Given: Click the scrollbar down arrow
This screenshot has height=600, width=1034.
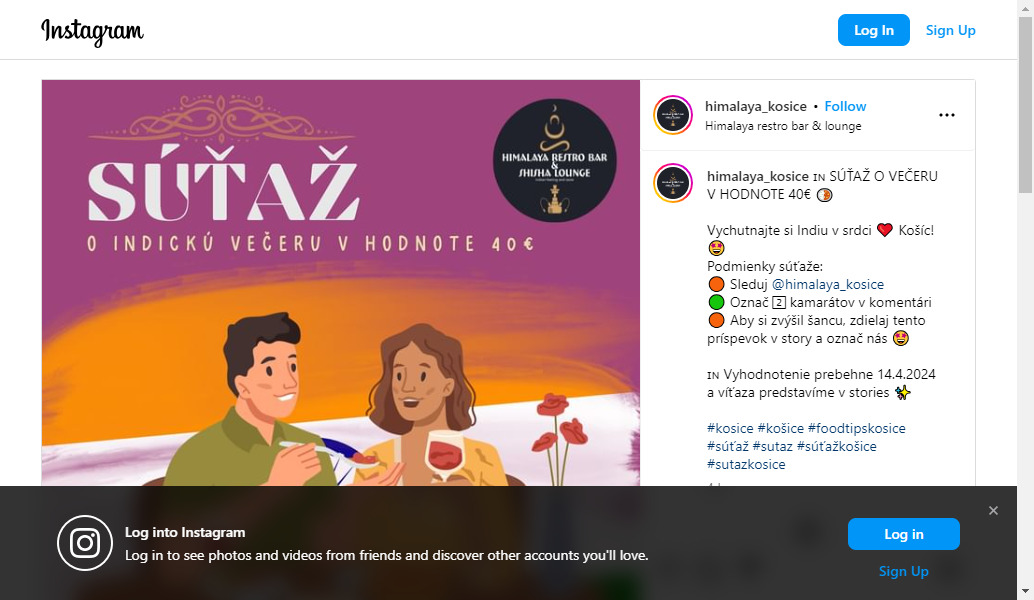Looking at the screenshot, I should click(1025, 591).
